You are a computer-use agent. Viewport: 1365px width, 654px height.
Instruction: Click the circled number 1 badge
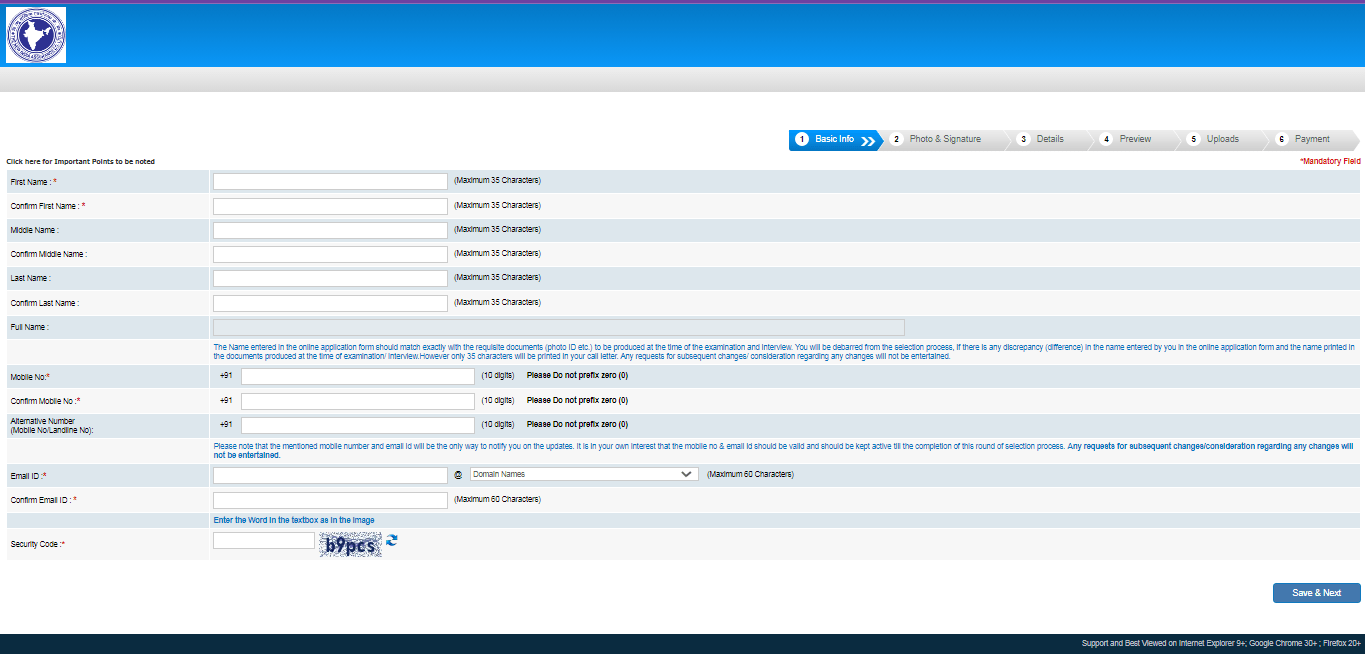click(x=804, y=139)
